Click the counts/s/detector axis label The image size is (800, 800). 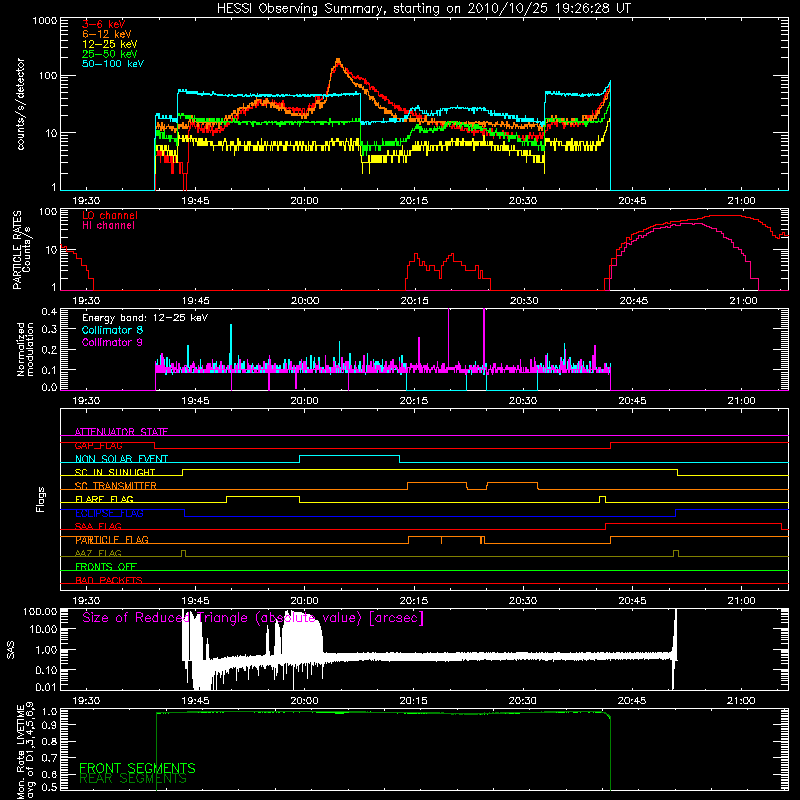click(x=20, y=104)
